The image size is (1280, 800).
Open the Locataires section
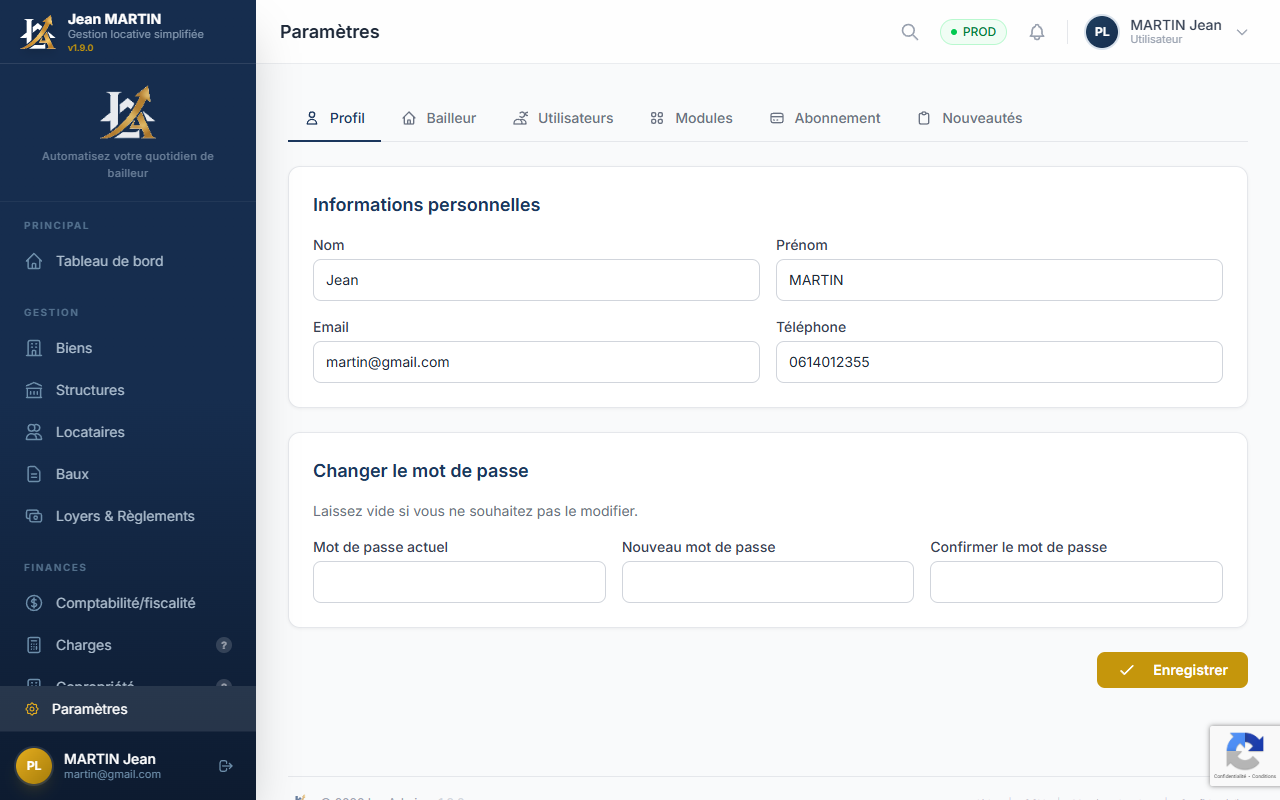point(89,432)
